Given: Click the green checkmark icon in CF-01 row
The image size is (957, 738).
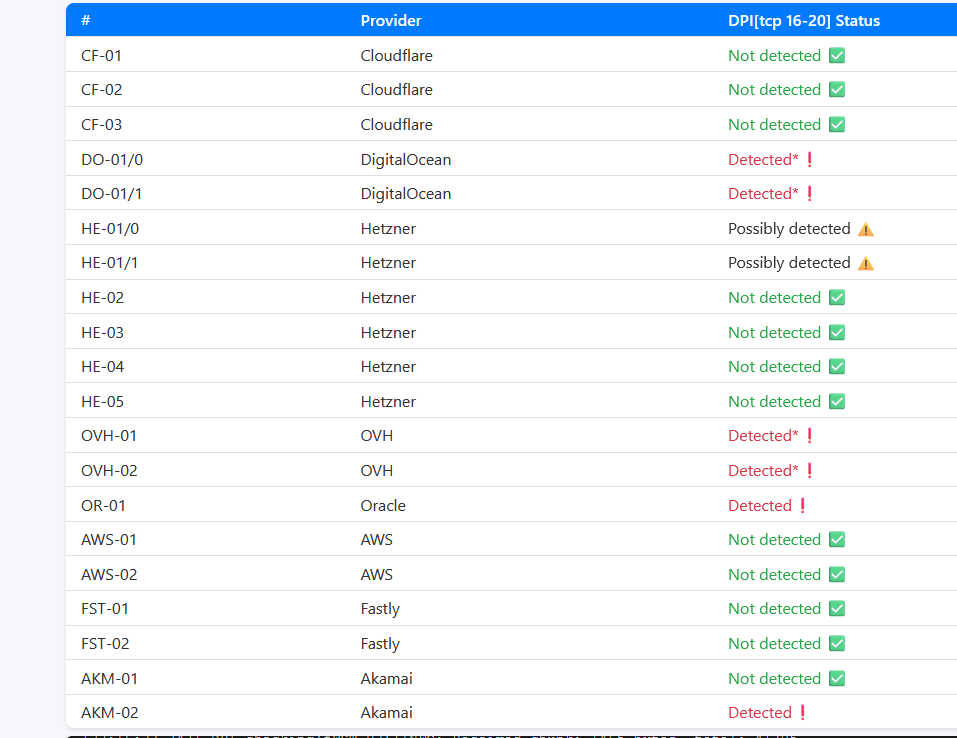Looking at the screenshot, I should [837, 56].
